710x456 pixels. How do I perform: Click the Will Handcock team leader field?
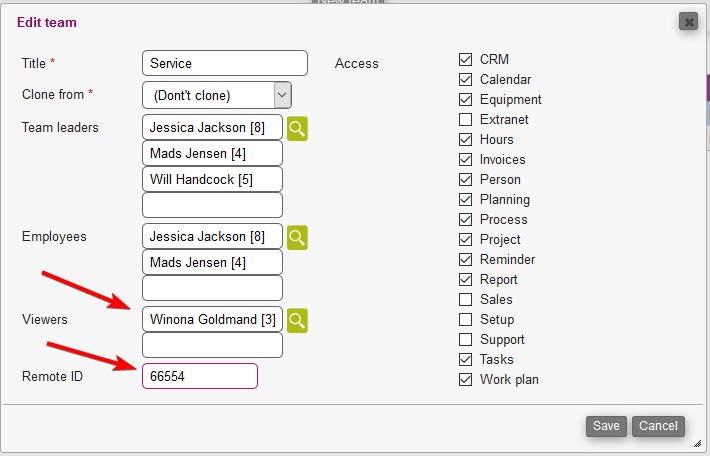pos(212,180)
